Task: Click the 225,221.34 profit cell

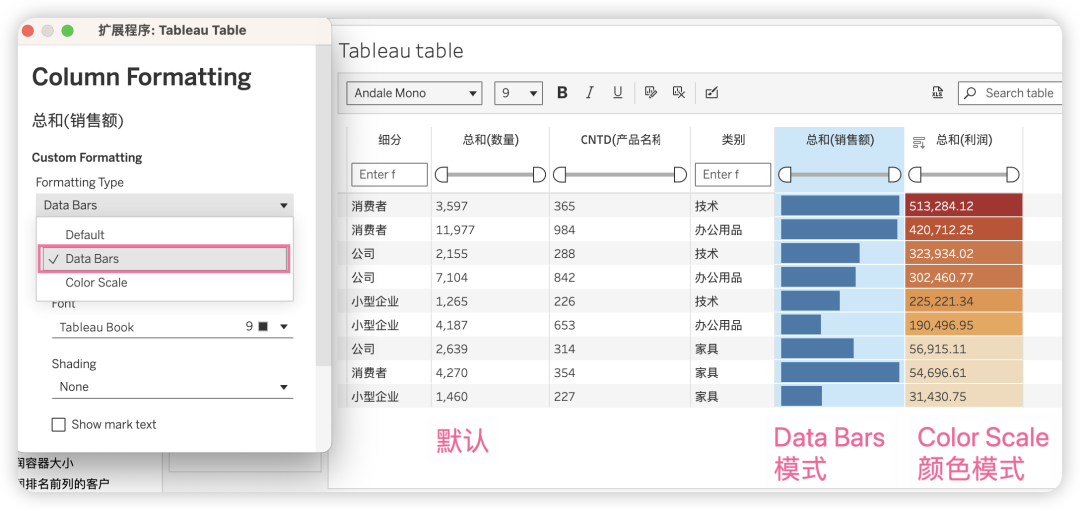Action: coord(964,301)
